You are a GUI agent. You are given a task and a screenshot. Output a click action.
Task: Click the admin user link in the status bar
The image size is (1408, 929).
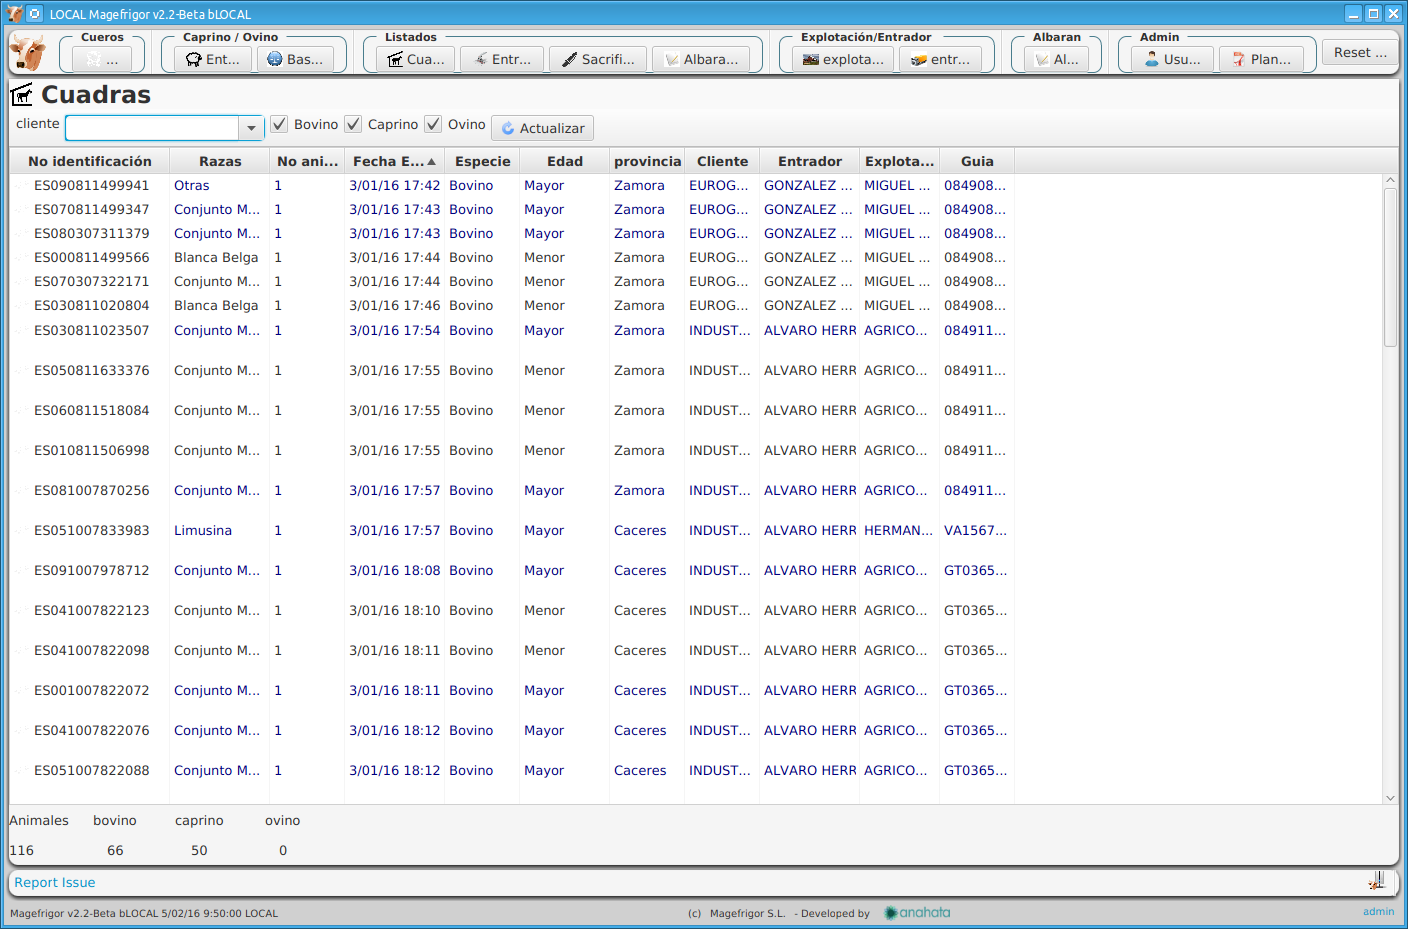(1378, 911)
